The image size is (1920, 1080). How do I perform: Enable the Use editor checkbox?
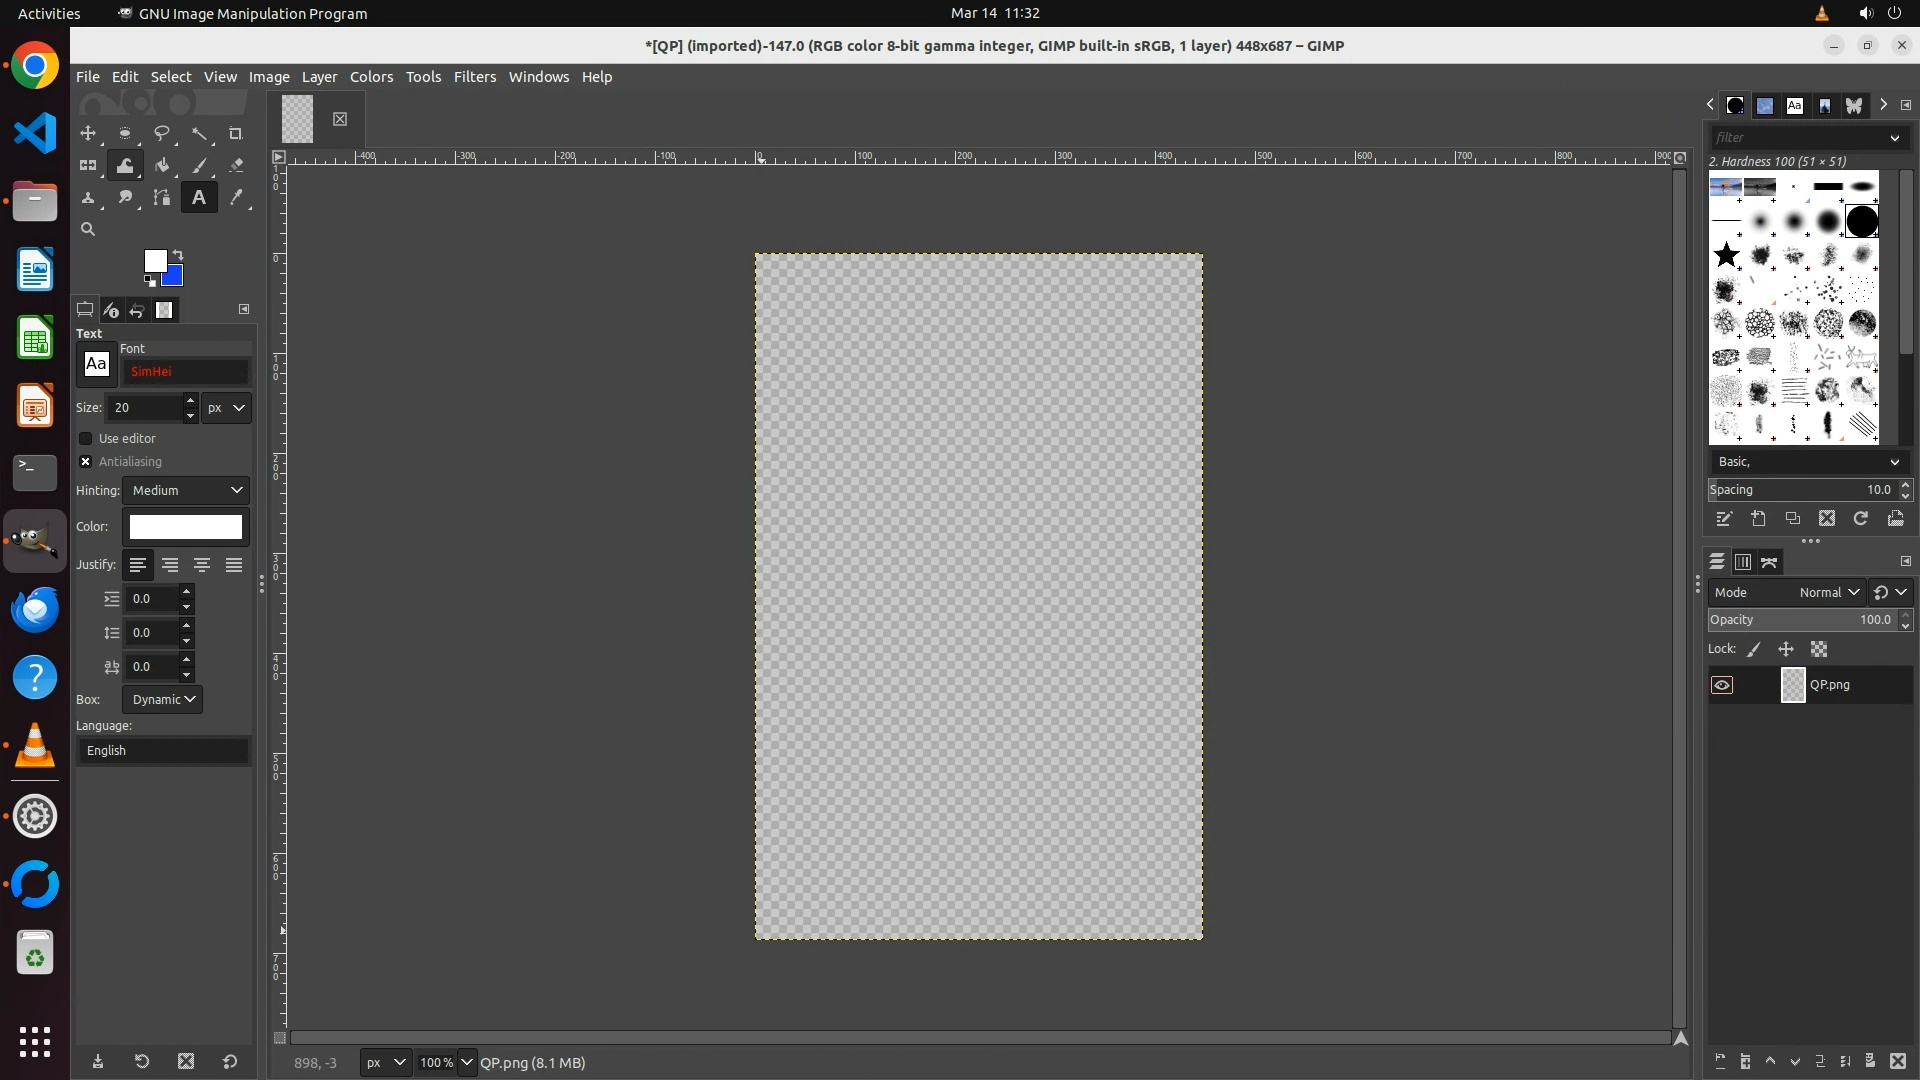click(x=86, y=438)
